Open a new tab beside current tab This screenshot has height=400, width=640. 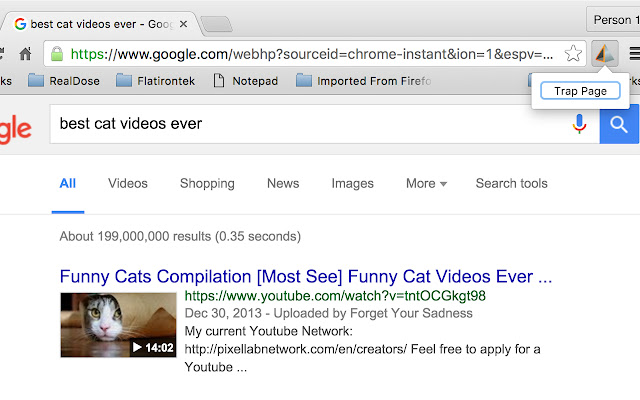click(217, 24)
